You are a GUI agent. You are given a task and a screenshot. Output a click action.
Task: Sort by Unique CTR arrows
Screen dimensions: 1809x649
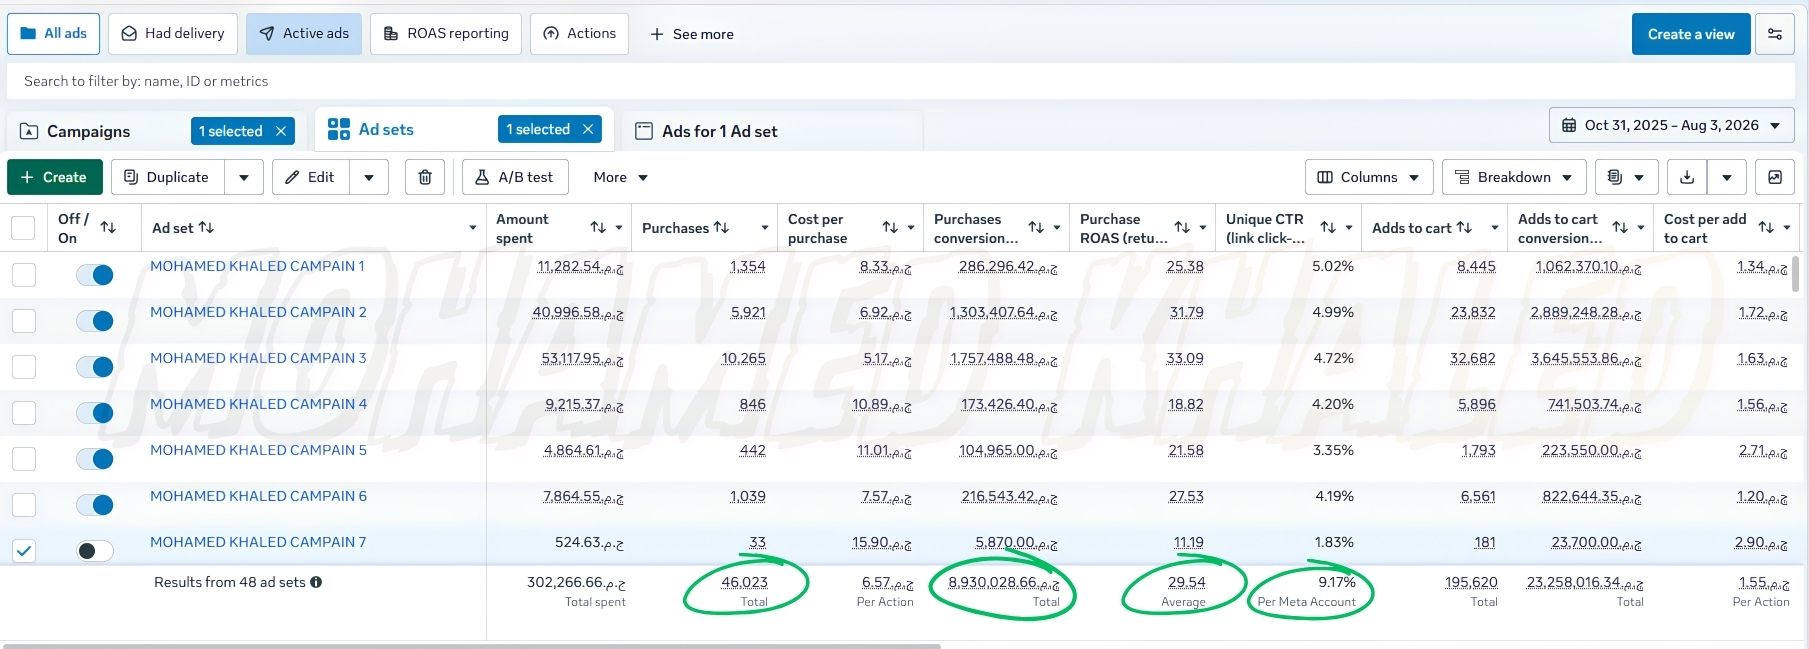pyautogui.click(x=1328, y=228)
